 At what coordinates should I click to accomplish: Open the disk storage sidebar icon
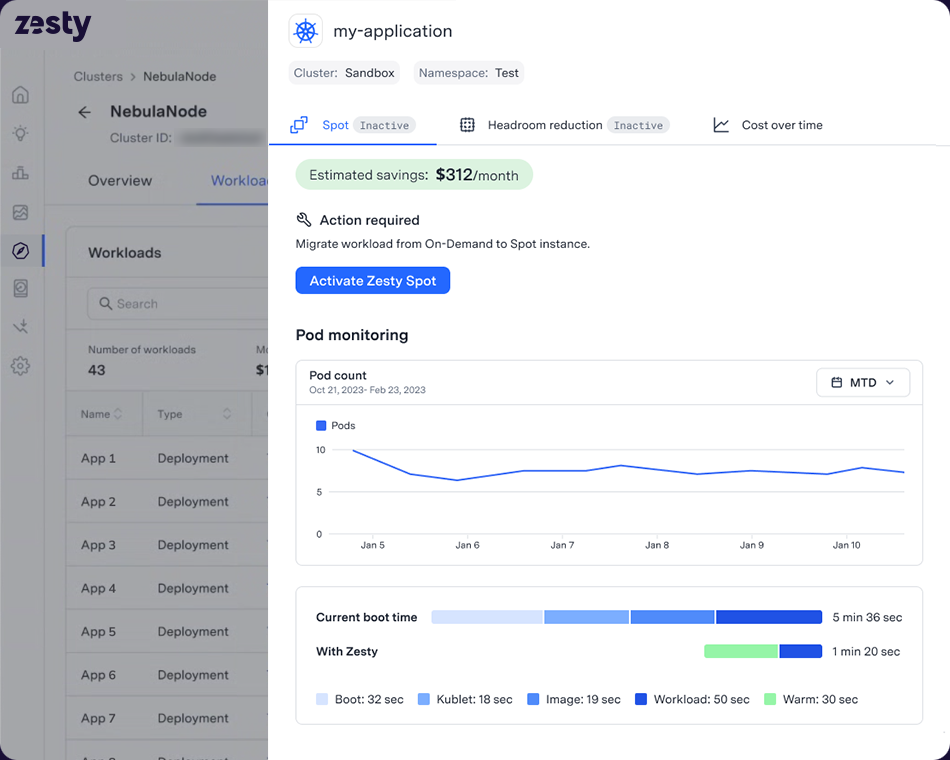click(x=21, y=288)
